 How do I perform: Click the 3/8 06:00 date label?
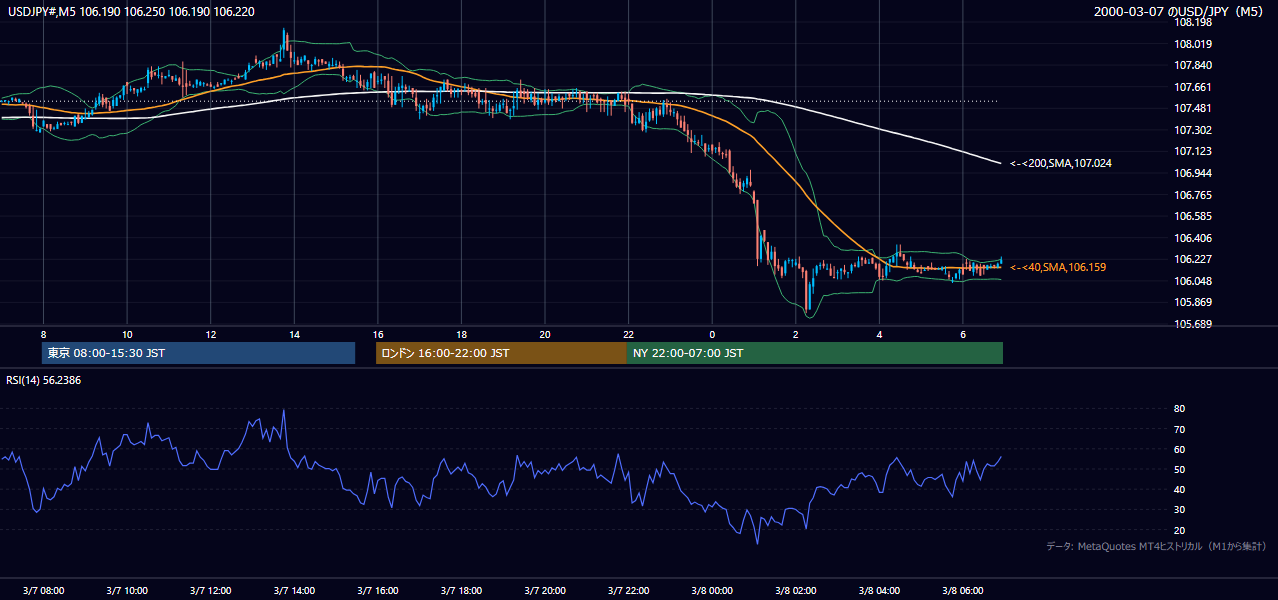962,591
